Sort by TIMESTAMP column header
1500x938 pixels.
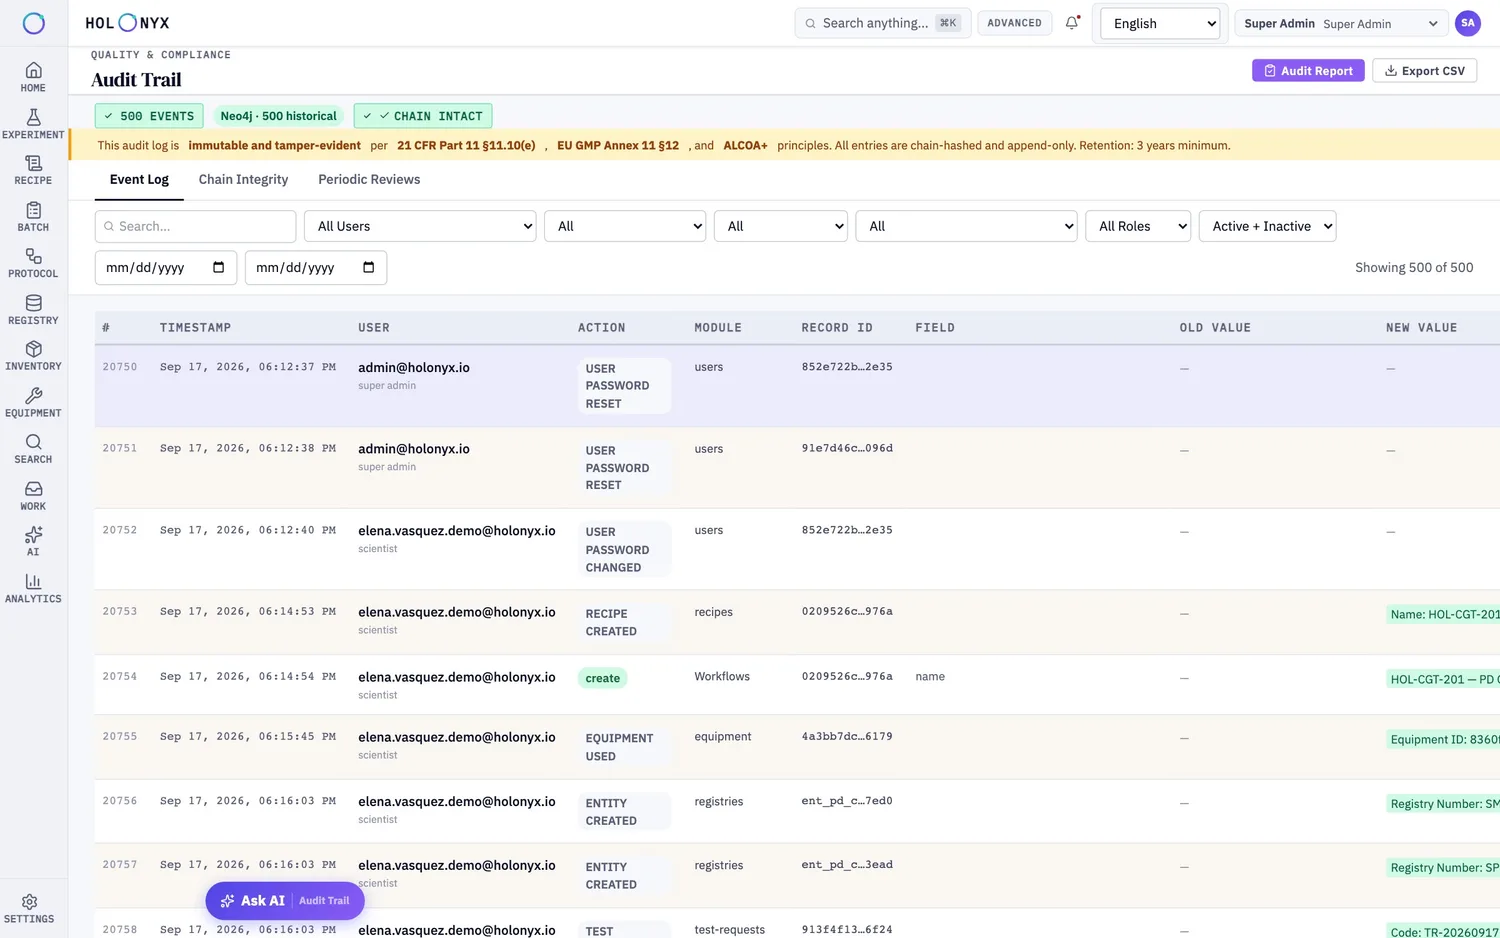tap(195, 328)
